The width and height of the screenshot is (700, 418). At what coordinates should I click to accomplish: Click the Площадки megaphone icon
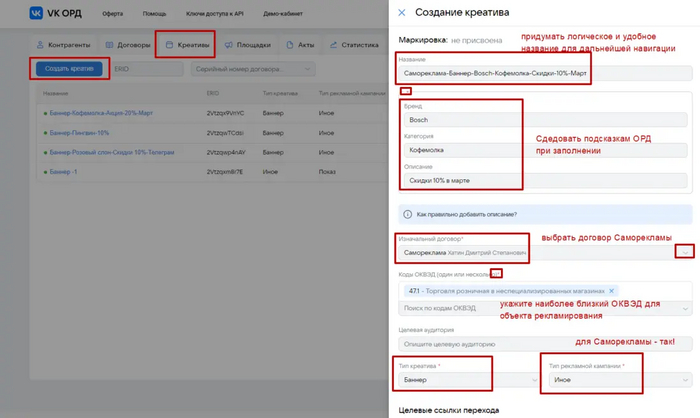[x=229, y=45]
